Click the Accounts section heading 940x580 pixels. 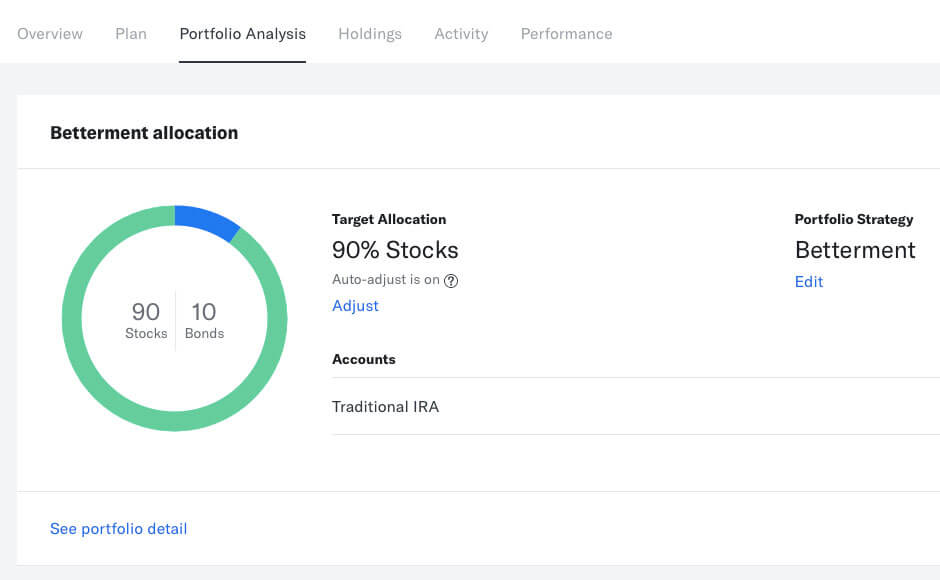coord(364,359)
